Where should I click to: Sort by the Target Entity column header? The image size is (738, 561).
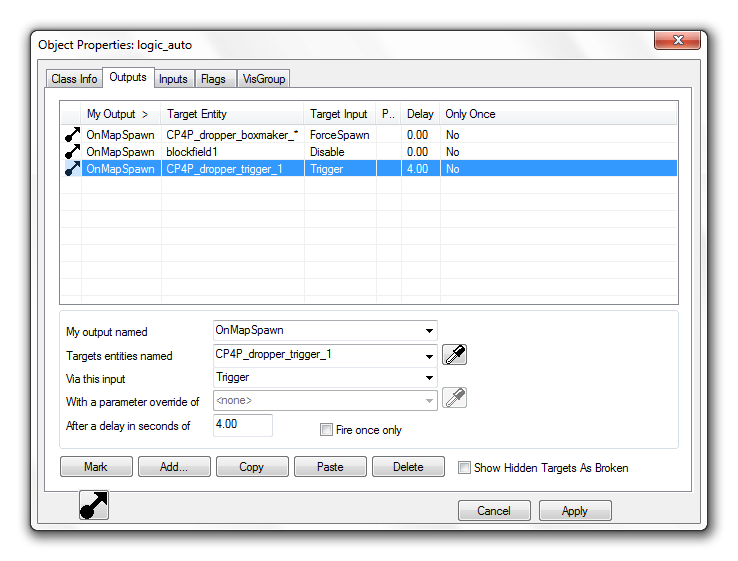pyautogui.click(x=232, y=114)
